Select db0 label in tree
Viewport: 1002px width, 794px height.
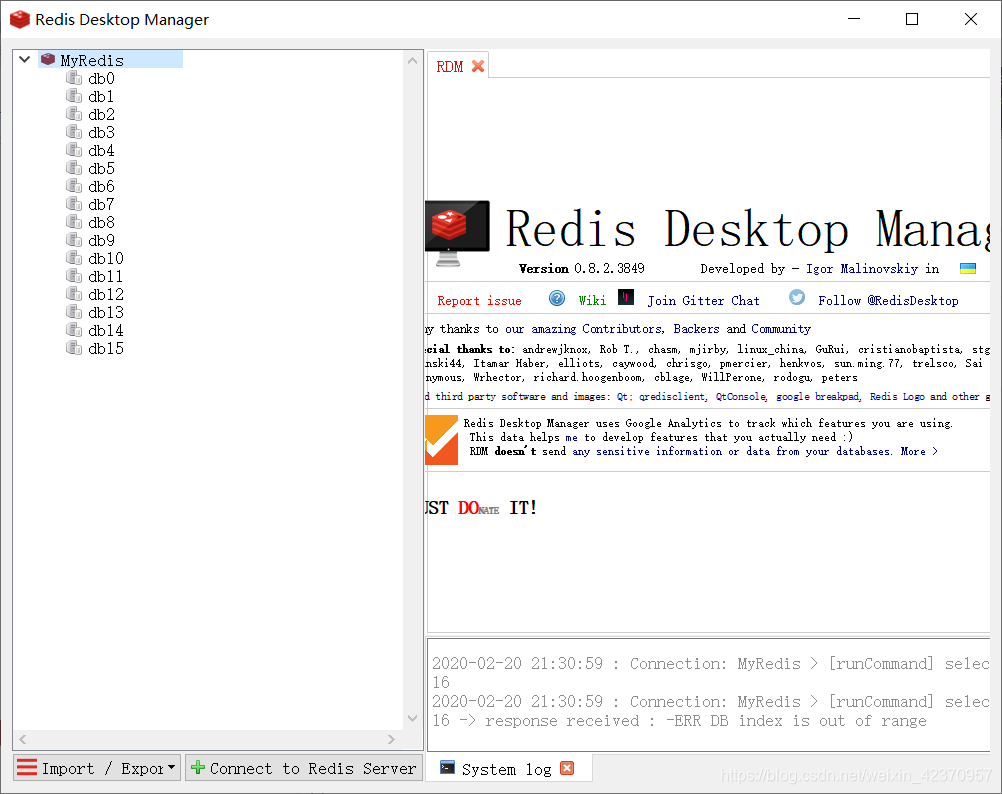pos(102,79)
